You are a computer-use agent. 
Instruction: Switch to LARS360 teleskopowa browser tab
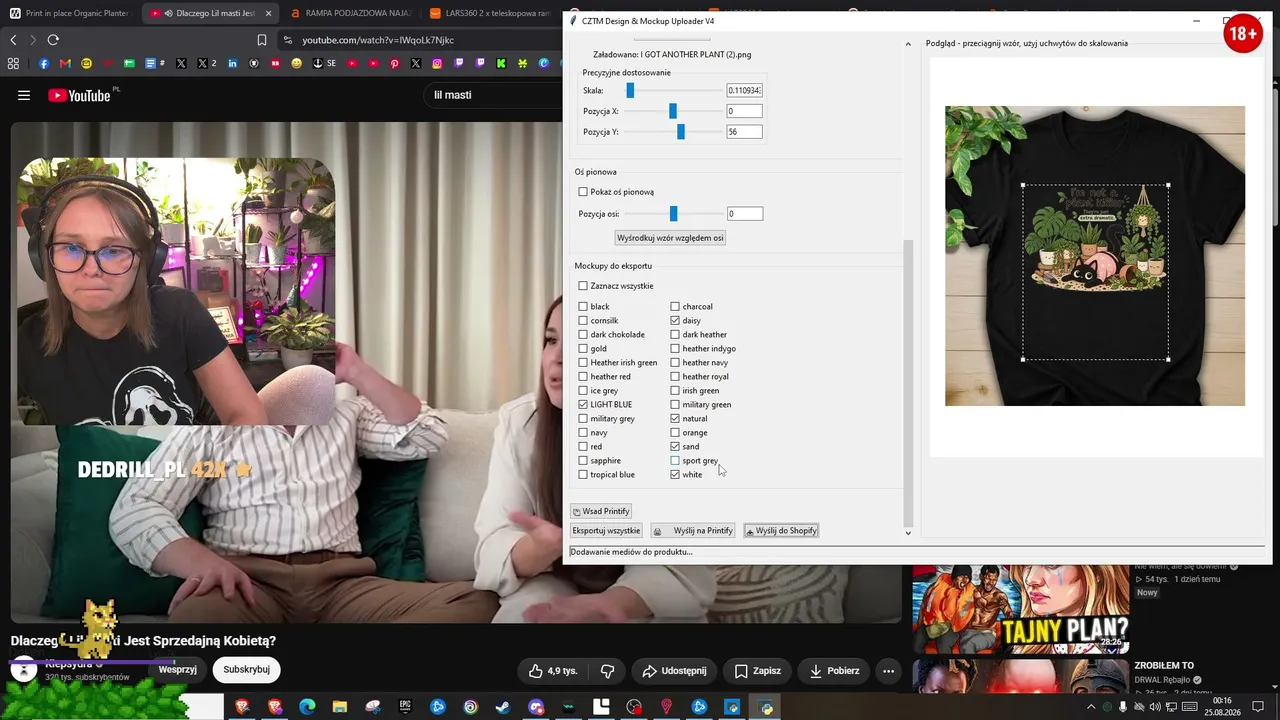tap(490, 13)
